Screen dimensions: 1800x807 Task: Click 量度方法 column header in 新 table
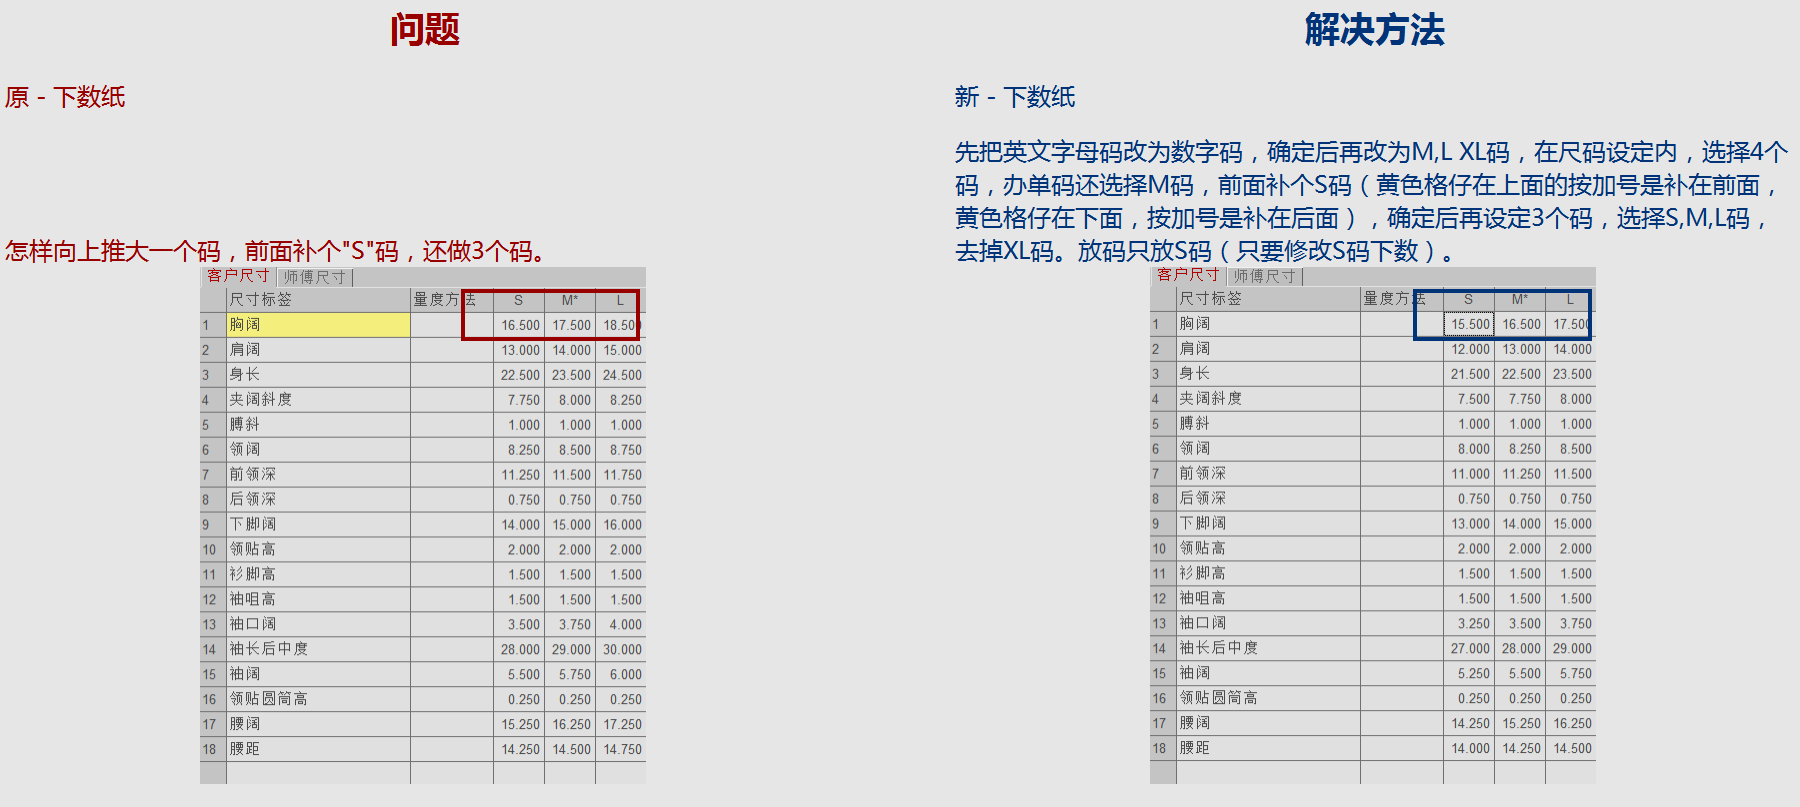pos(1400,299)
